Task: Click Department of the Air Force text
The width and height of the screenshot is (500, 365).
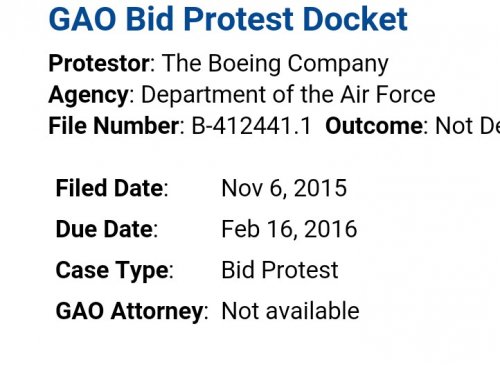Action: click(288, 95)
